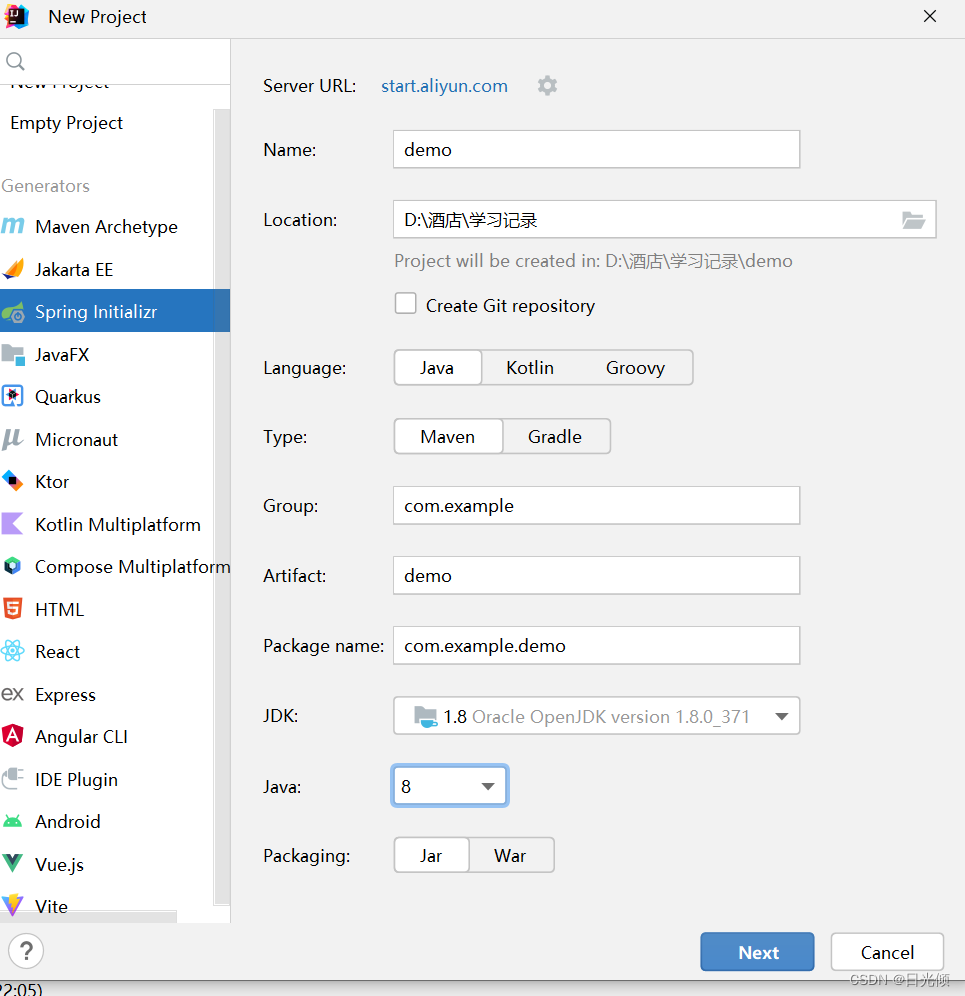Click the Express ex icon

[x=13, y=694]
